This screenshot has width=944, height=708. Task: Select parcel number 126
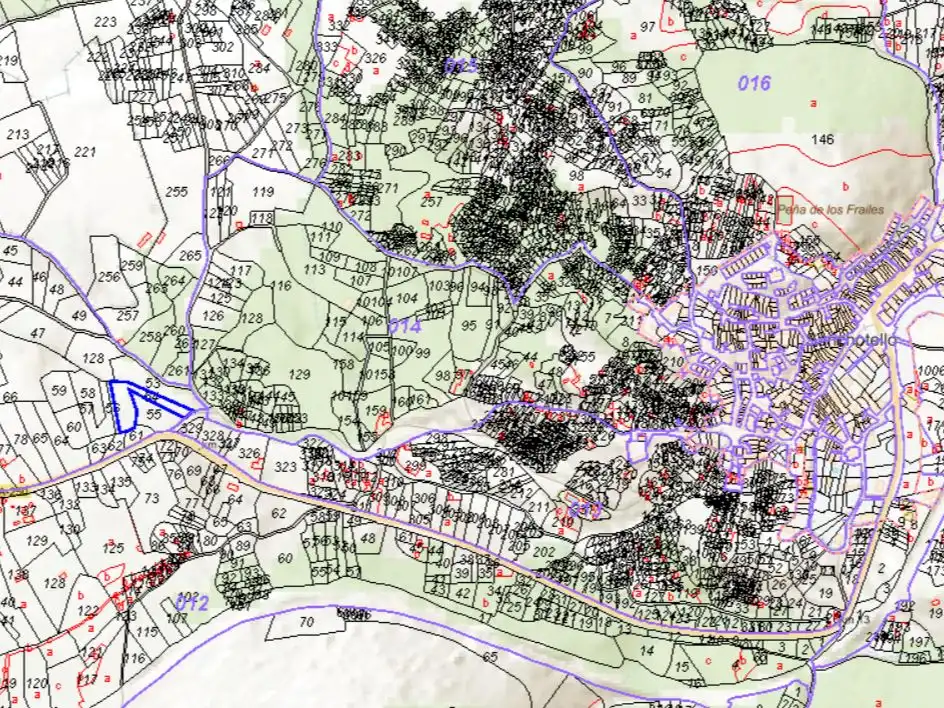pos(213,315)
